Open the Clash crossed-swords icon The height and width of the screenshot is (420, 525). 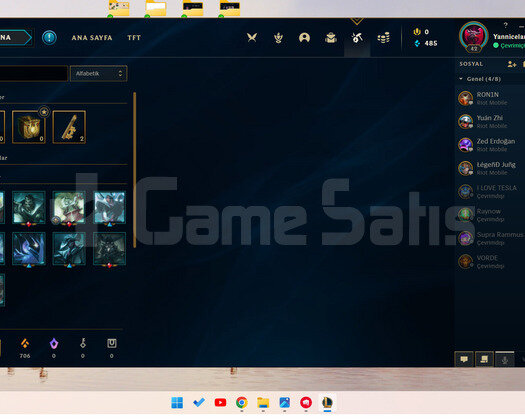click(x=252, y=38)
